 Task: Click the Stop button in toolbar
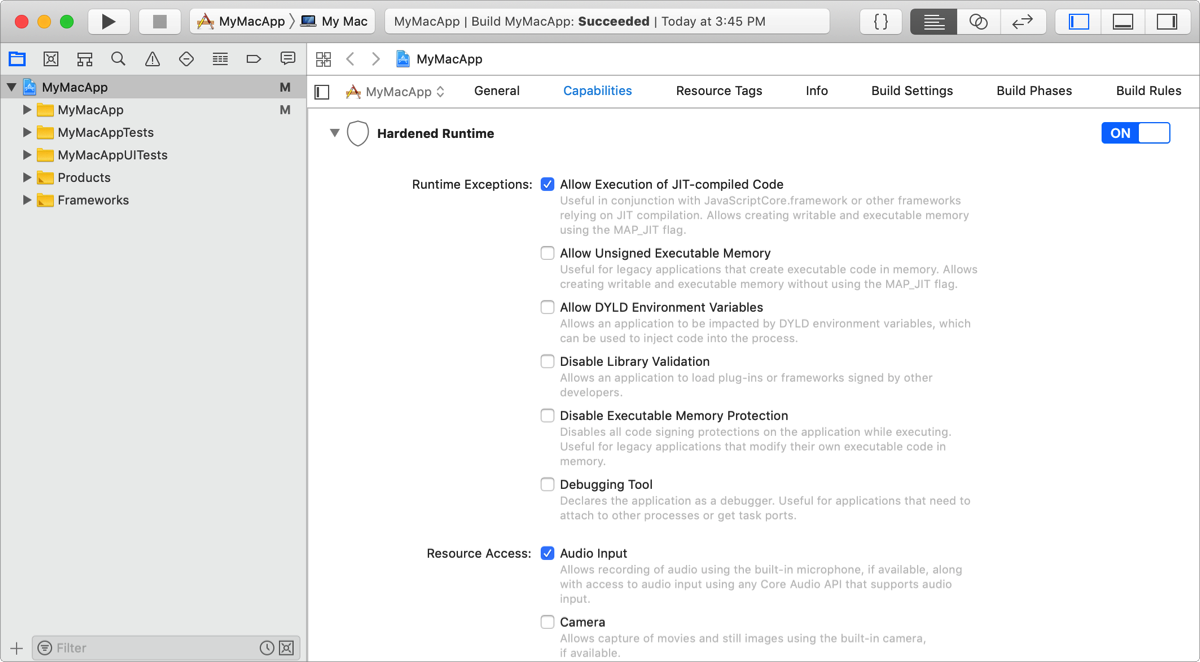159,21
